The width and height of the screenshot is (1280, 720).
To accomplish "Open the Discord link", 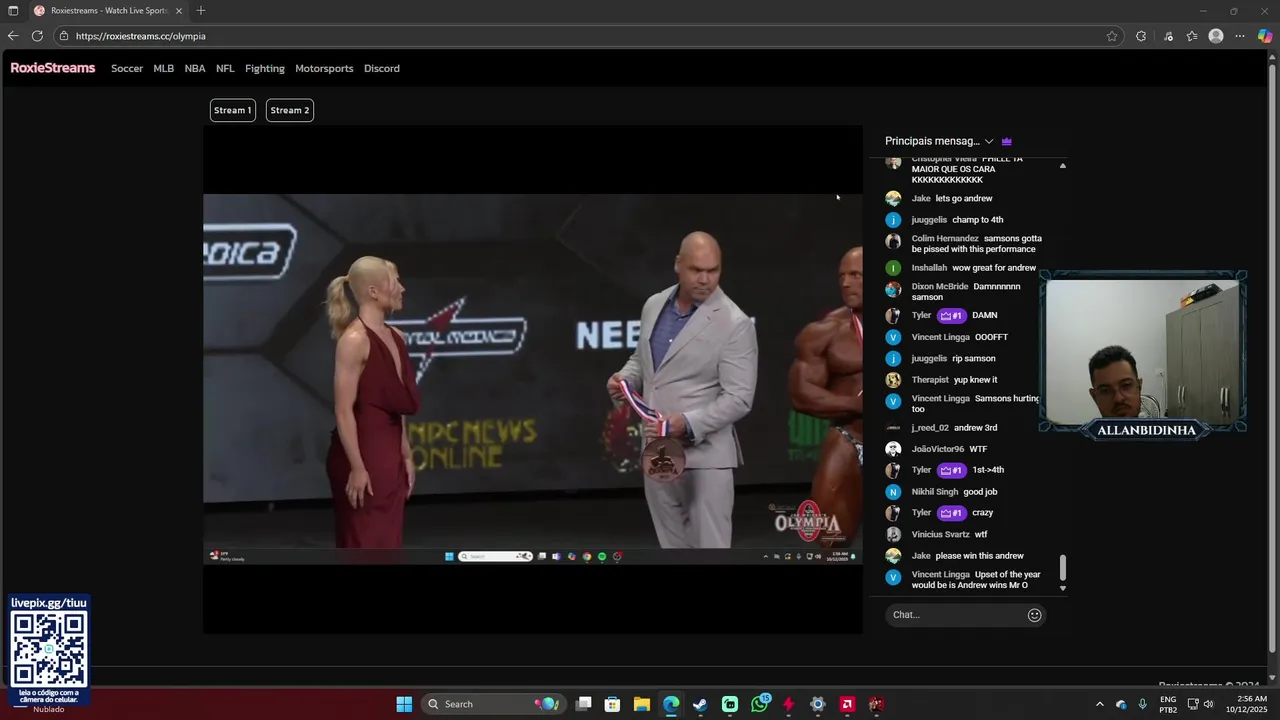I will coord(382,69).
